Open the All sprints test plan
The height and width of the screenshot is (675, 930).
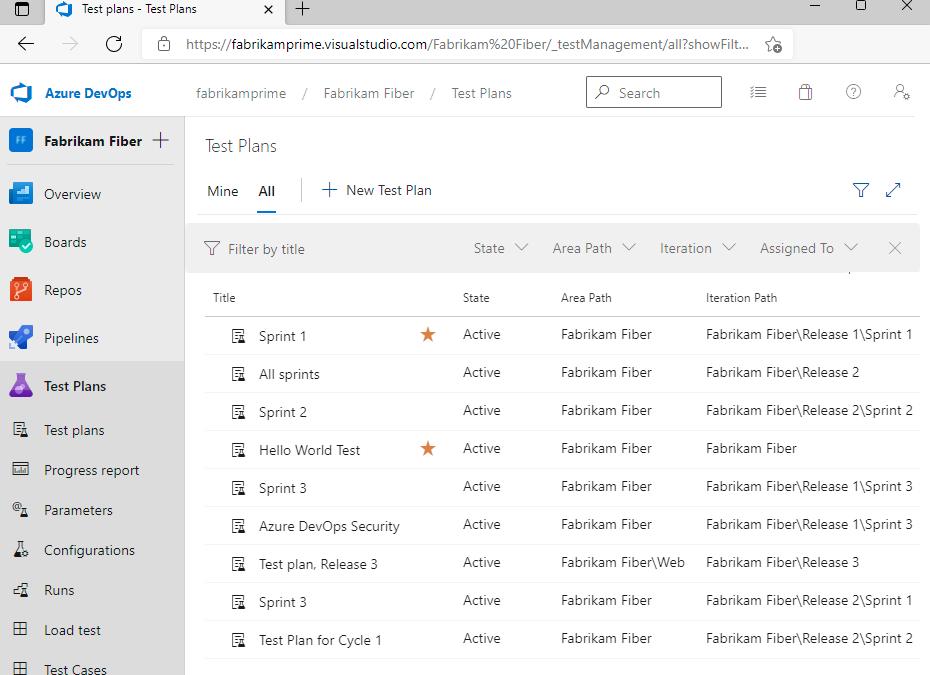289,374
